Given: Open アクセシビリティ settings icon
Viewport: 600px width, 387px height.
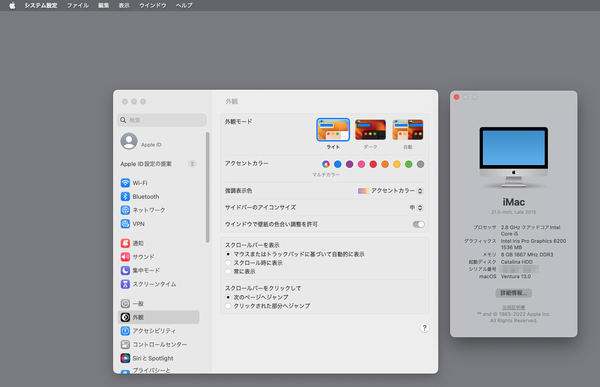Looking at the screenshot, I should tap(125, 331).
